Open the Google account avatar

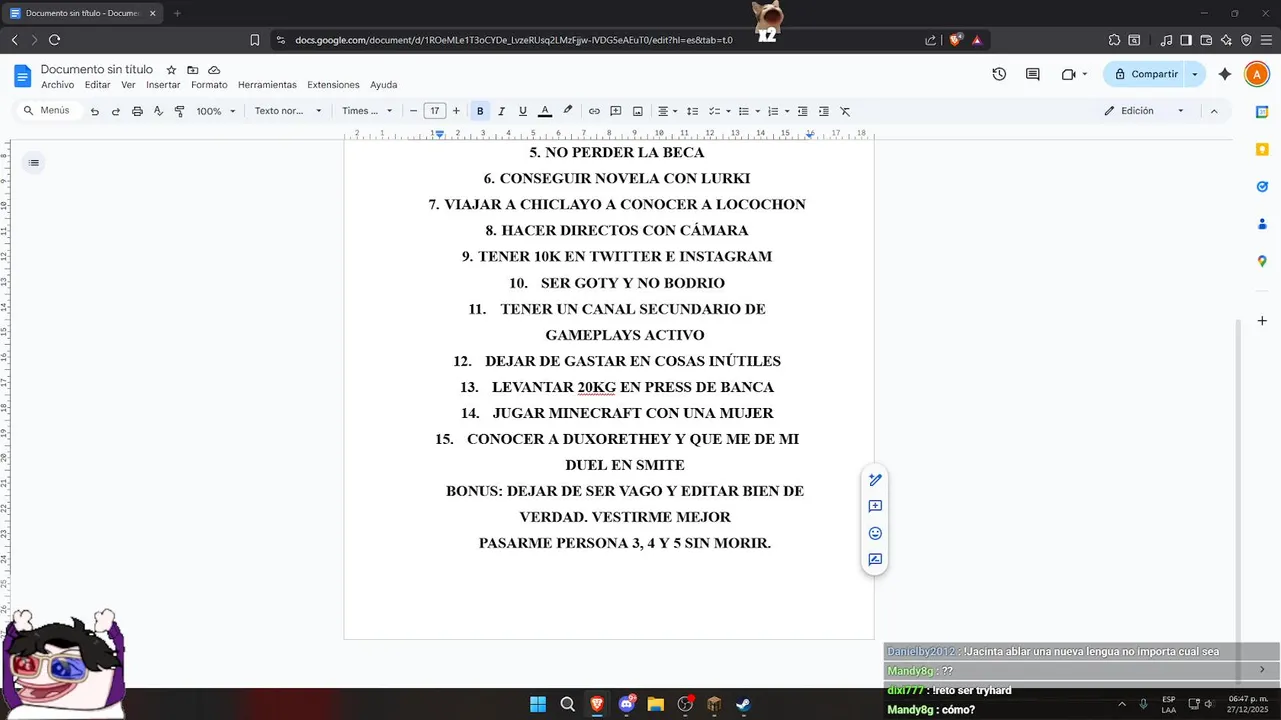pyautogui.click(x=1256, y=74)
